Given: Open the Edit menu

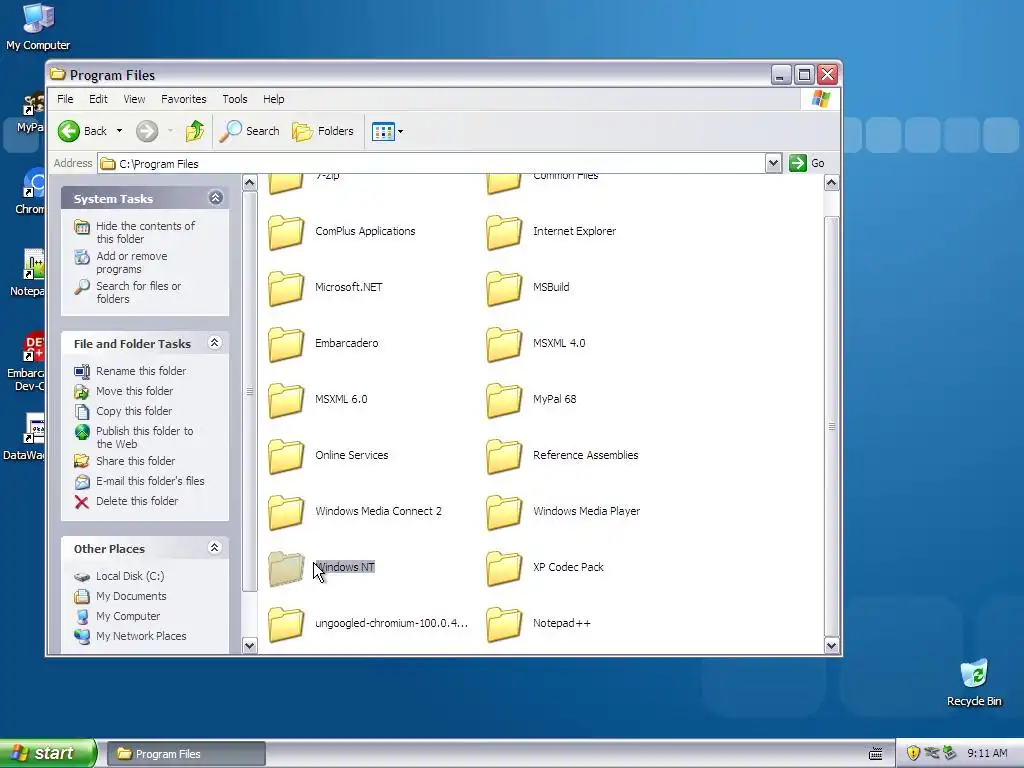Looking at the screenshot, I should 98,99.
